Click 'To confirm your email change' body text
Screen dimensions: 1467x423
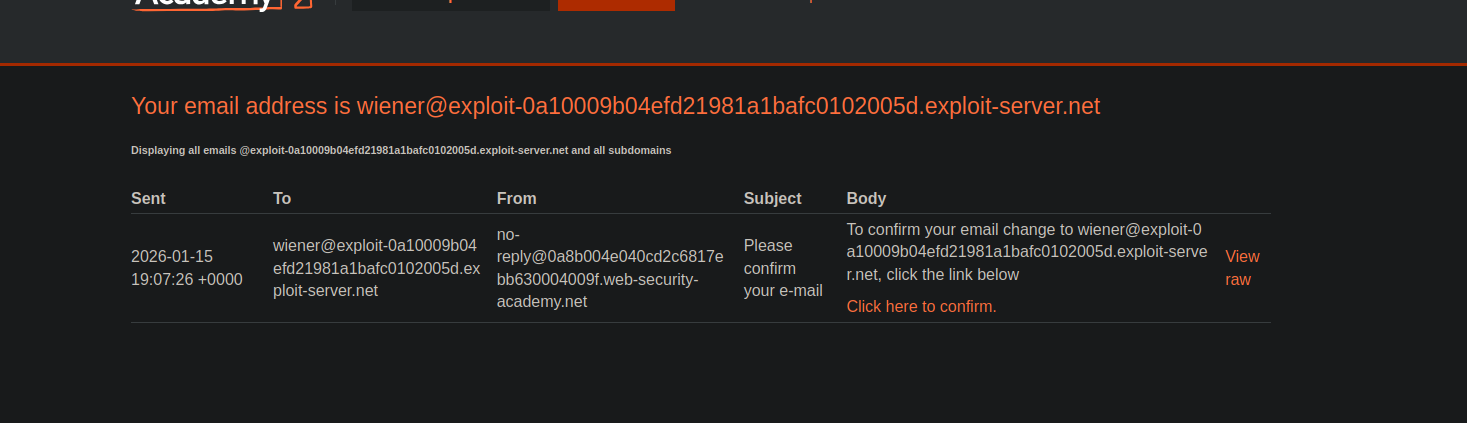pyautogui.click(x=960, y=229)
